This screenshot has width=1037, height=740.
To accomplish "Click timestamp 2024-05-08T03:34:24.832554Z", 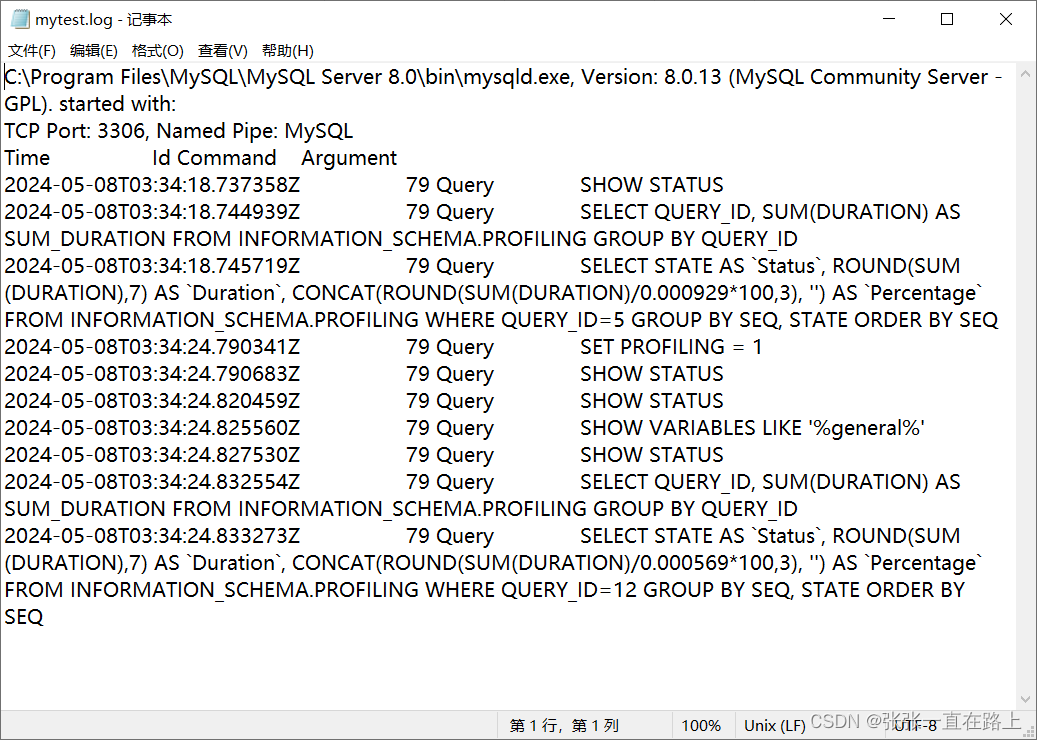I will click(x=152, y=482).
